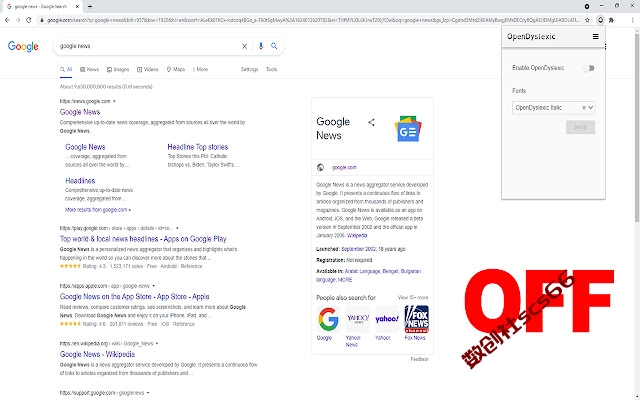Open the Bengali language link
This screenshot has width=640, height=400.
(391, 271)
